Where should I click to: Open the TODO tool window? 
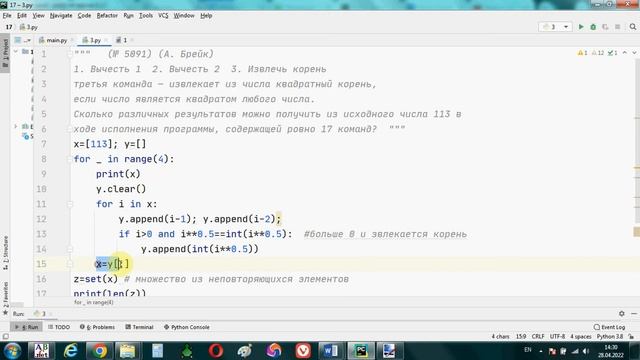[x=59, y=327]
